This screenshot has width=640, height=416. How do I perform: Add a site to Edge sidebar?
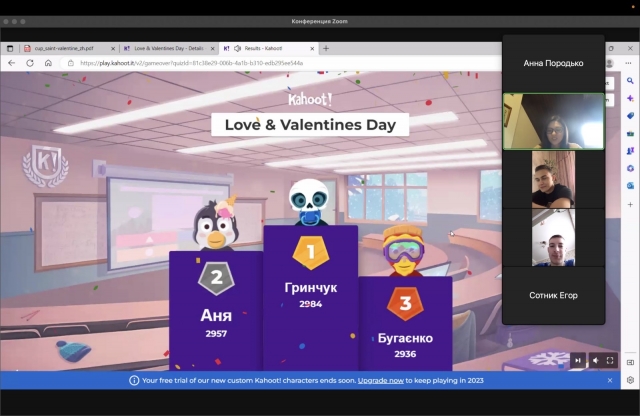pos(630,204)
